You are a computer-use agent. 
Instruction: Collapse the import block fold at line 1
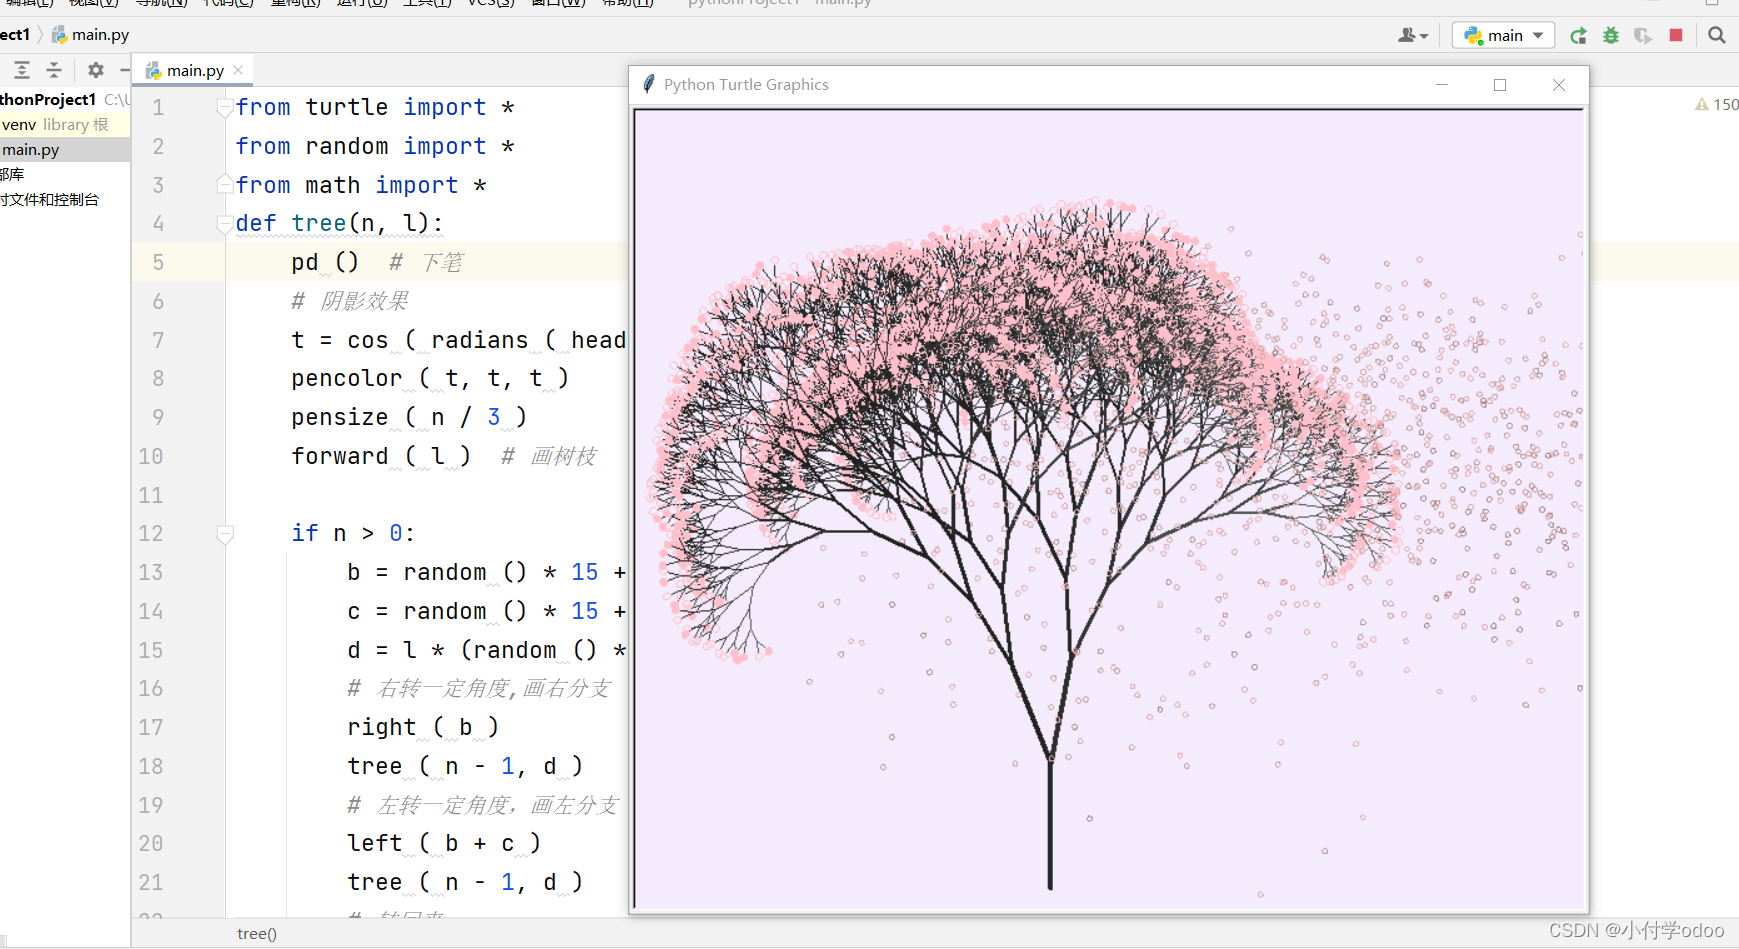[x=225, y=108]
